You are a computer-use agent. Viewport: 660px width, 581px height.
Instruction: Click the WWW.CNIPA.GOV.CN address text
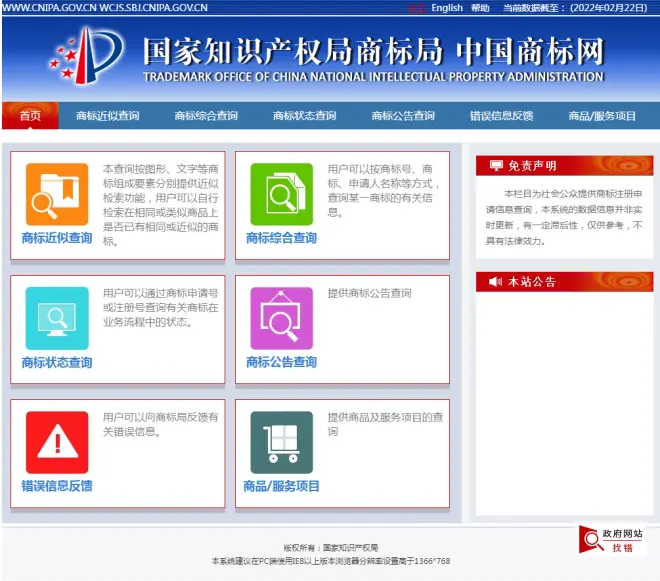coord(49,8)
